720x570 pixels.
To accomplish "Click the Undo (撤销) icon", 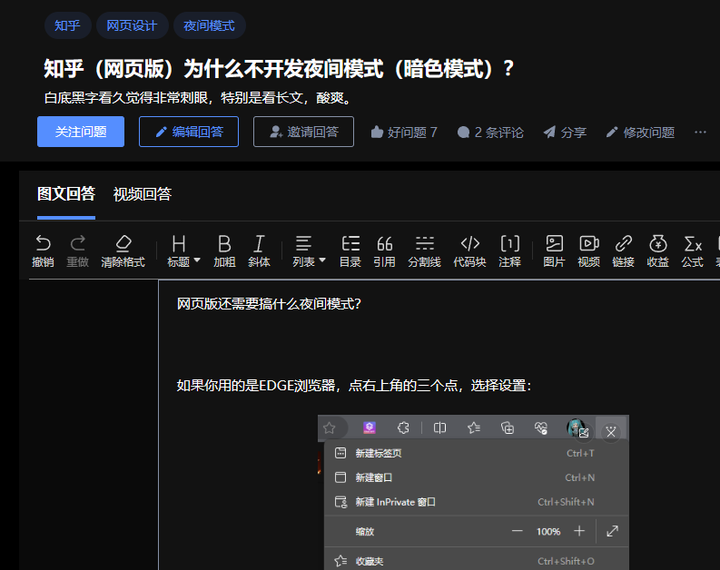I will [43, 251].
